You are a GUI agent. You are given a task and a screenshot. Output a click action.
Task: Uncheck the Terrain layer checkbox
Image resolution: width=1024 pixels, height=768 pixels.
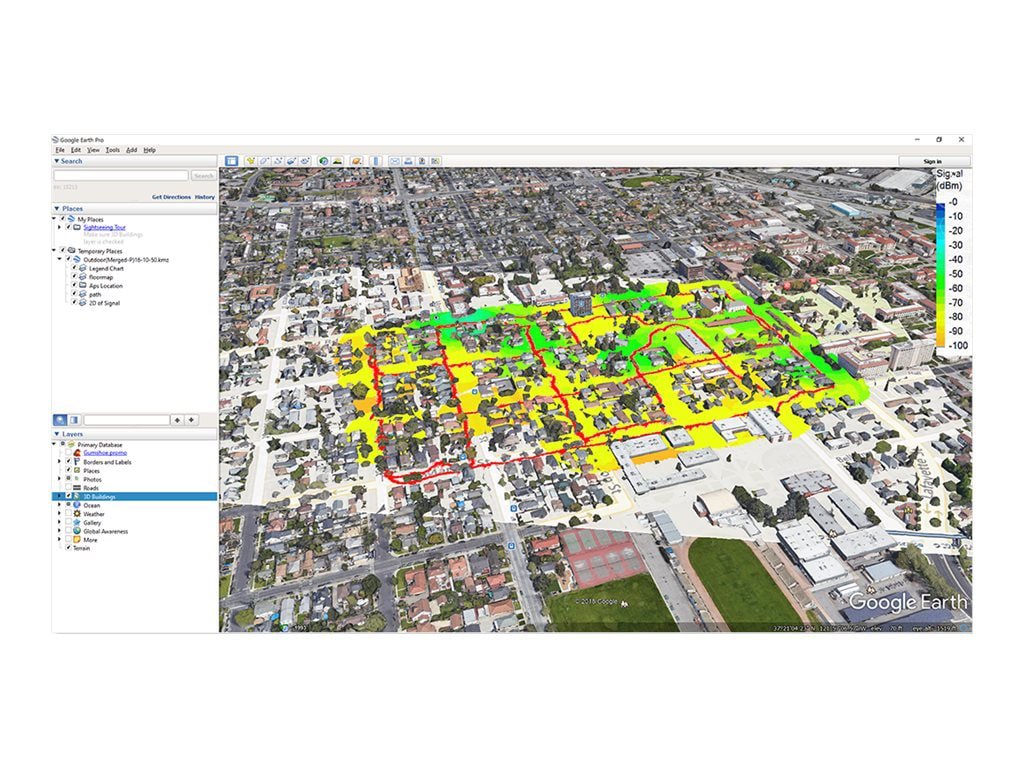pos(68,548)
